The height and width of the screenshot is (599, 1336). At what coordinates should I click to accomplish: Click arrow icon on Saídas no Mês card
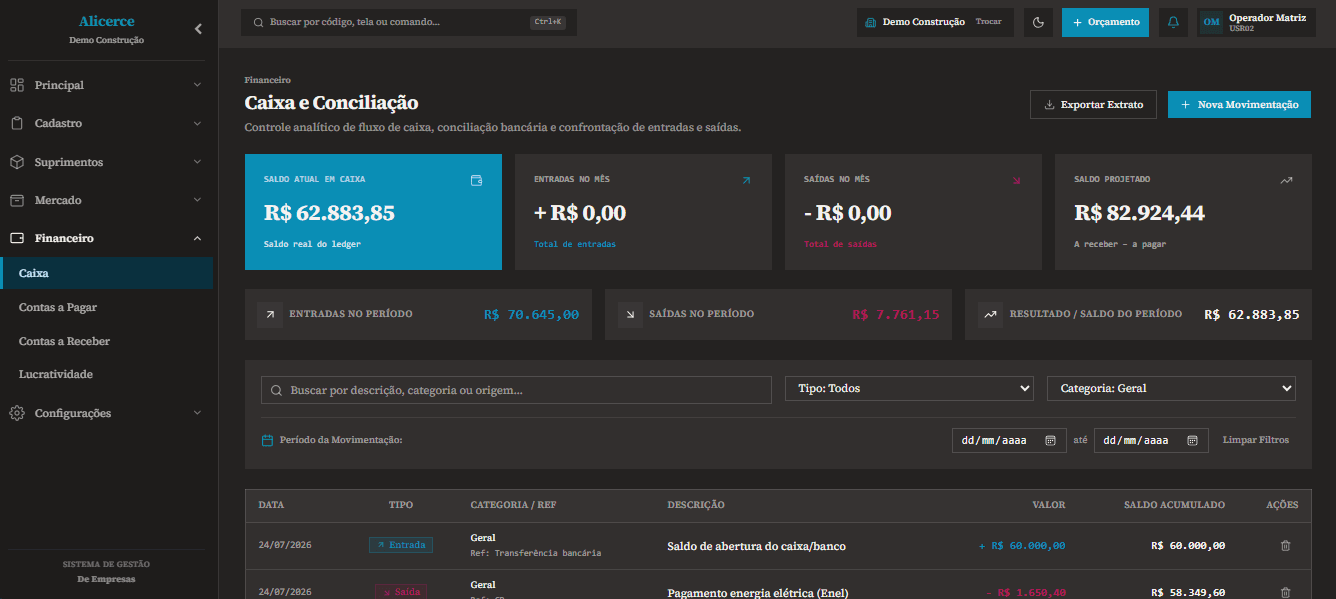[x=1016, y=180]
